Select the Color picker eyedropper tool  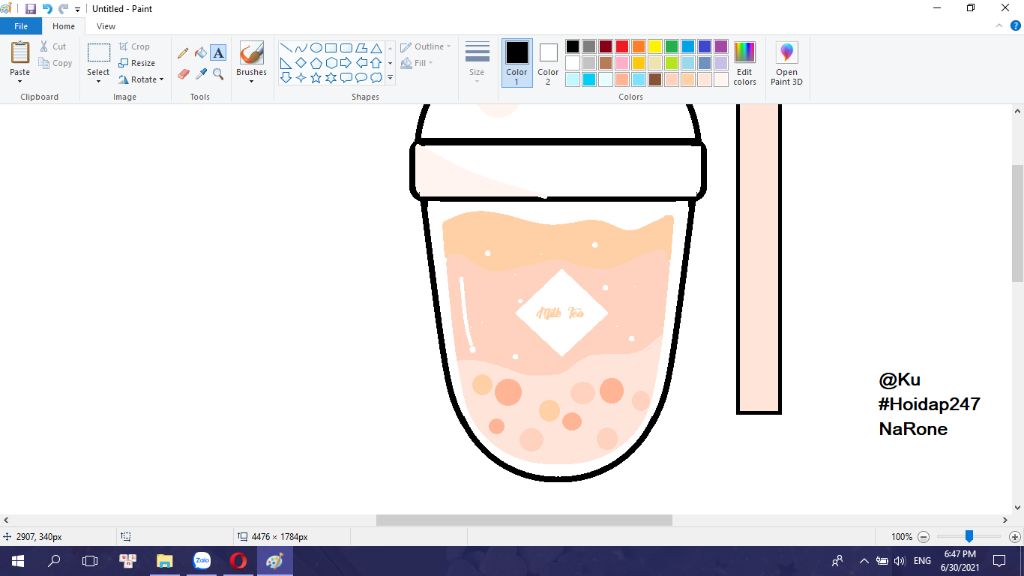(200, 74)
